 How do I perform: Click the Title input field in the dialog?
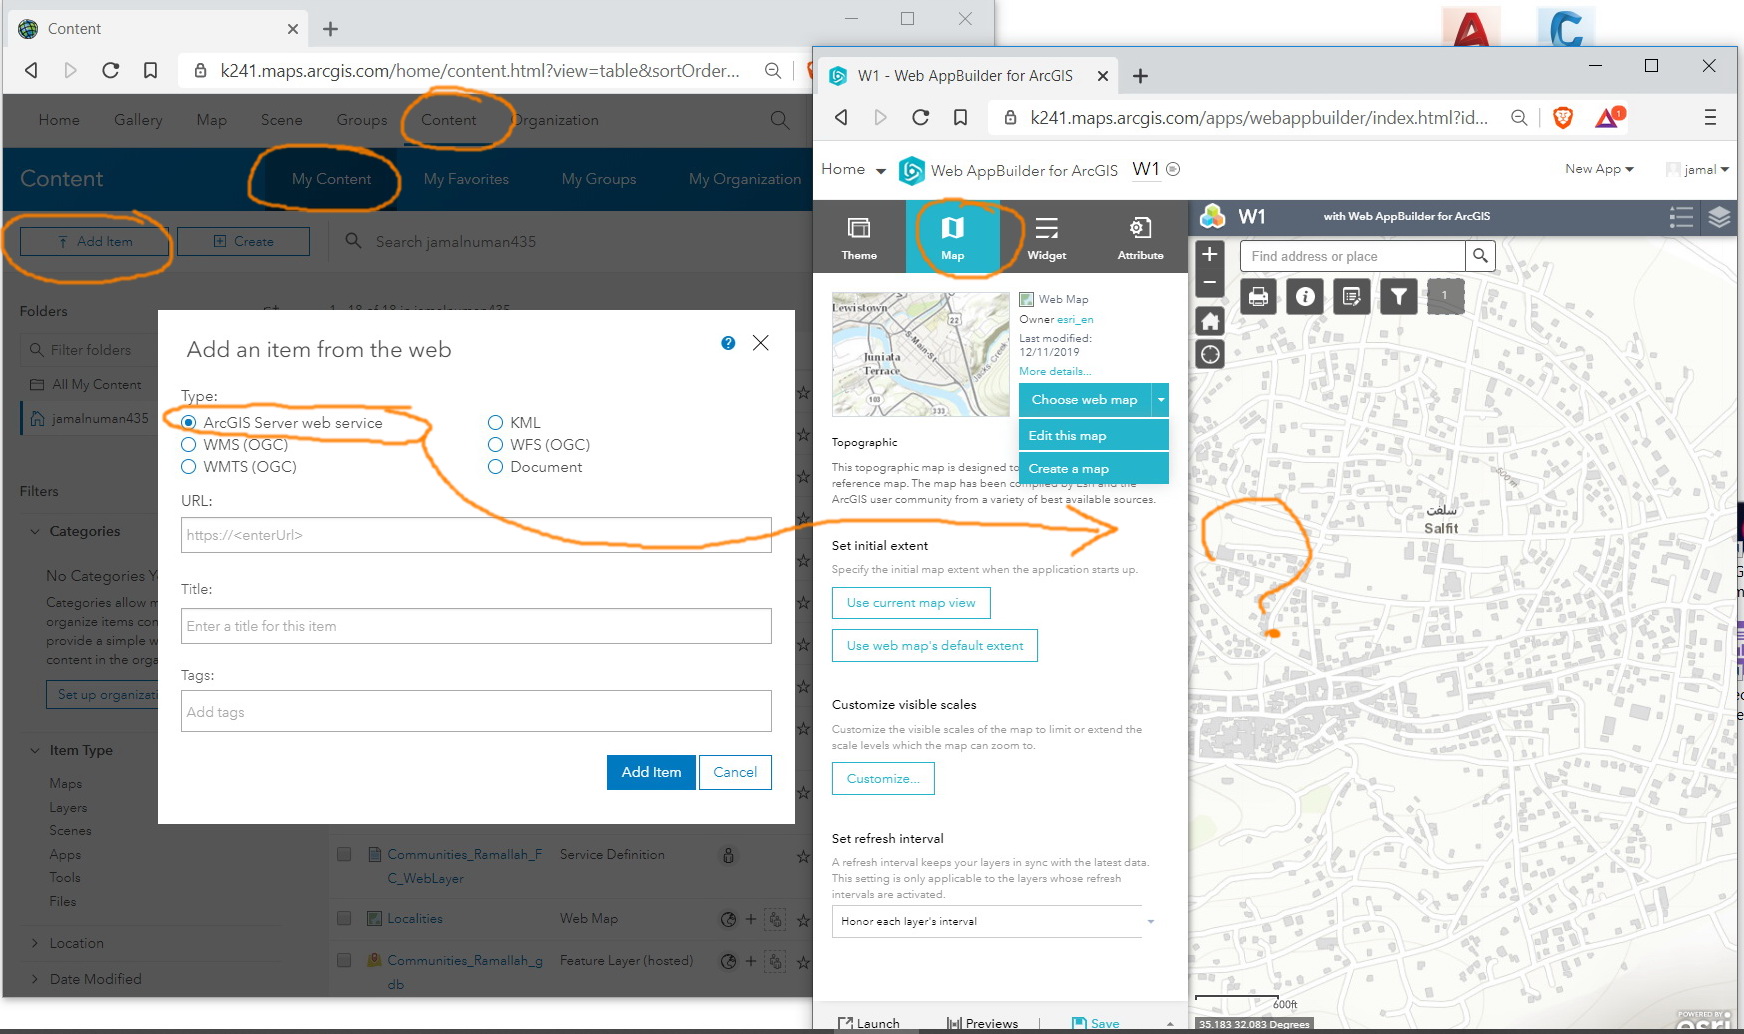point(476,626)
